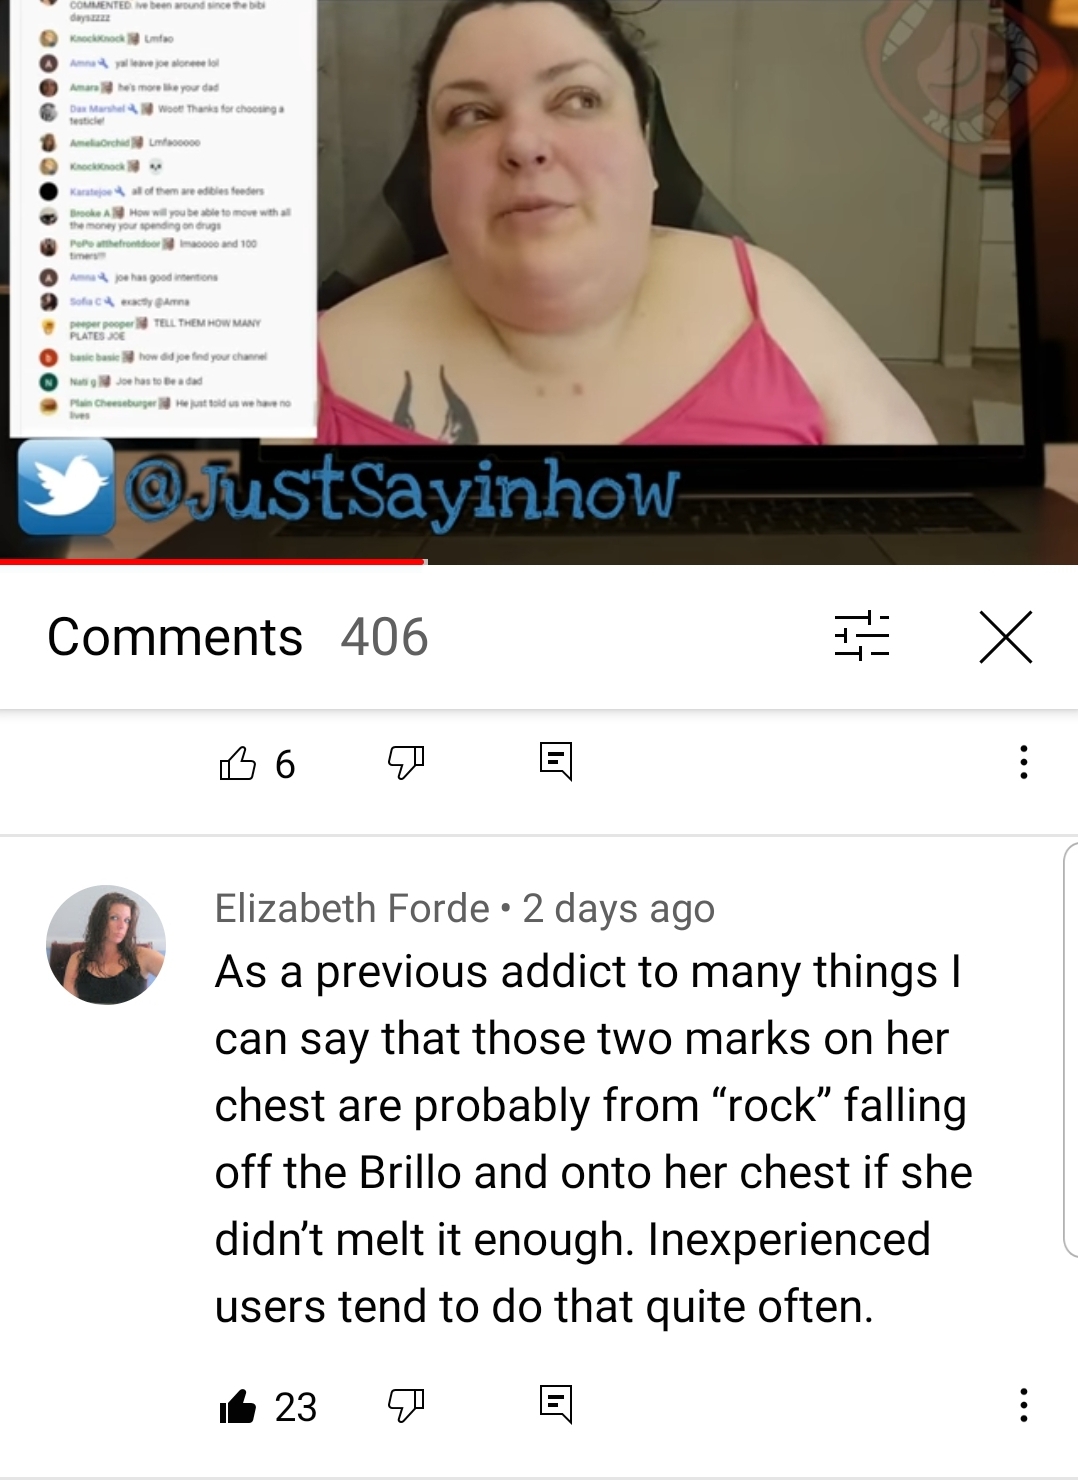The image size is (1078, 1480).
Task: Dislike the comment with 6 likes
Action: tap(406, 763)
